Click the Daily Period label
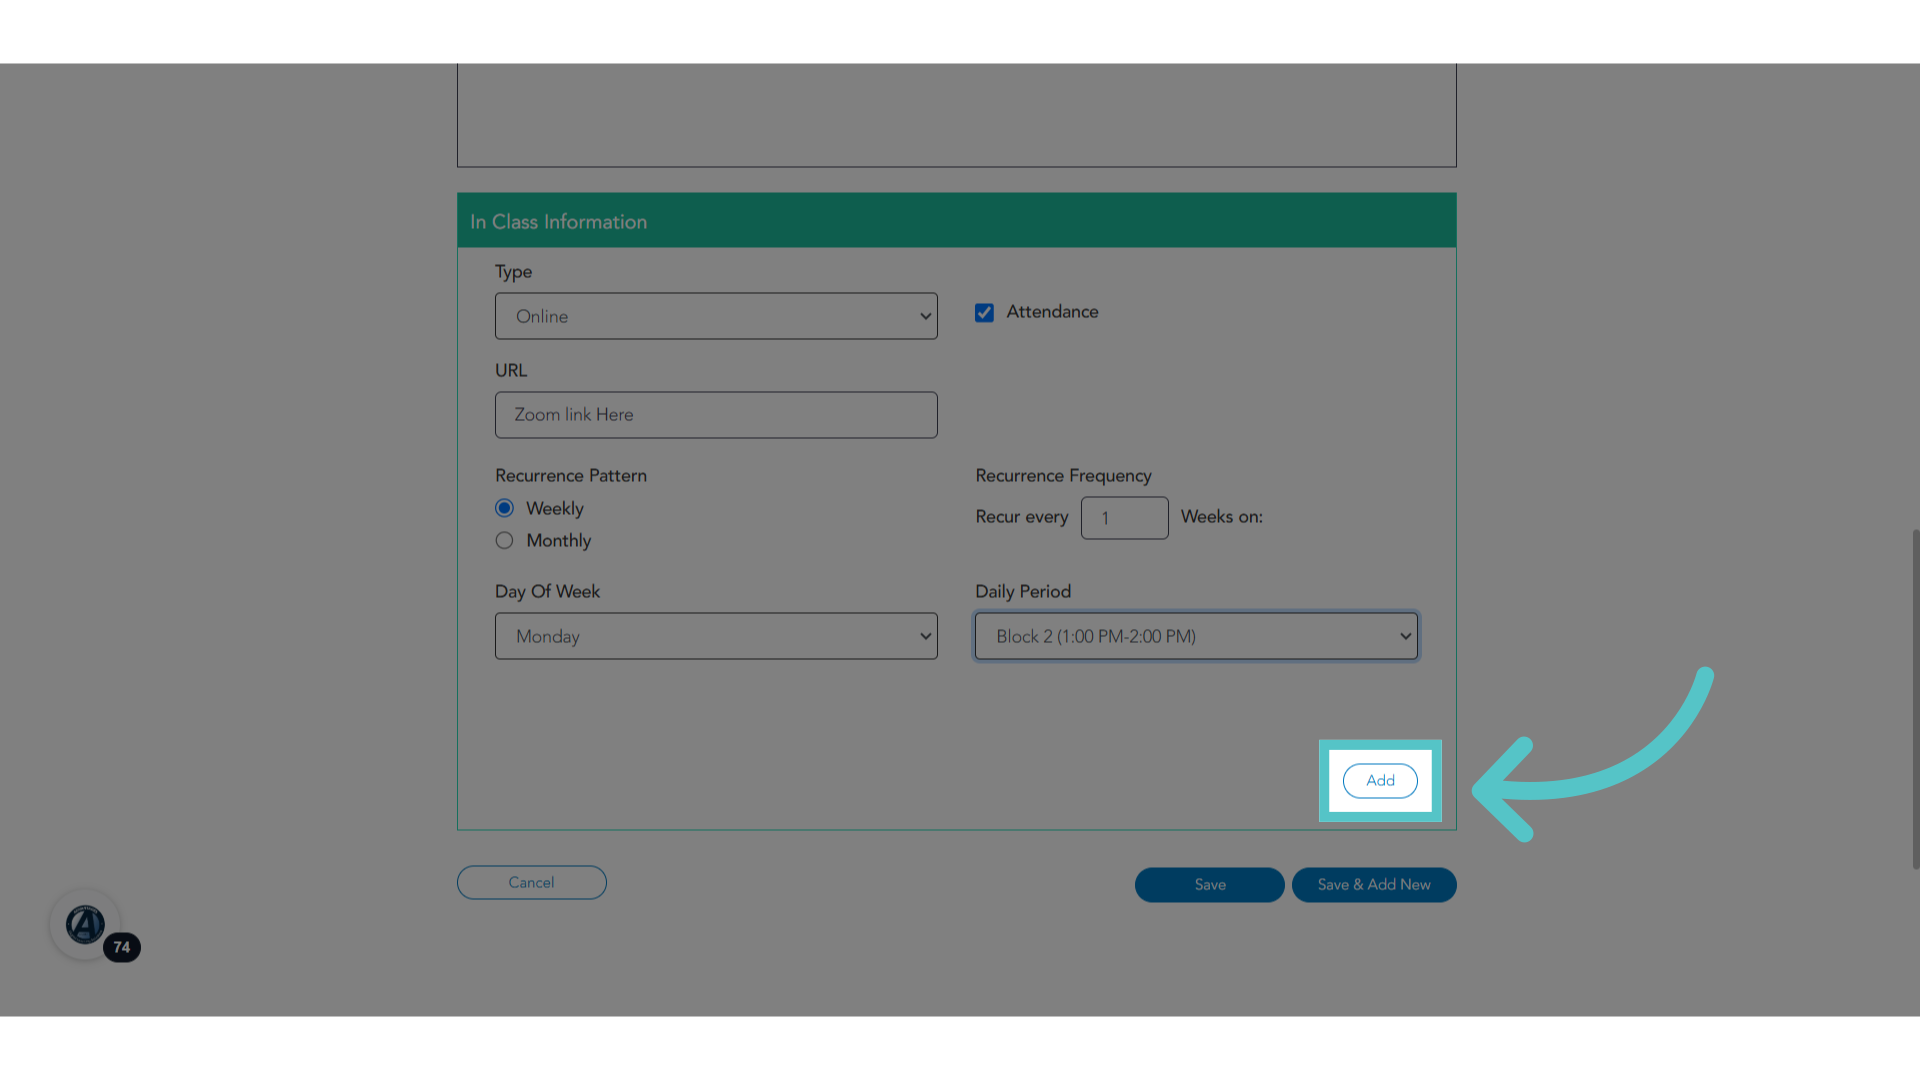This screenshot has height=1080, width=1920. click(1023, 592)
